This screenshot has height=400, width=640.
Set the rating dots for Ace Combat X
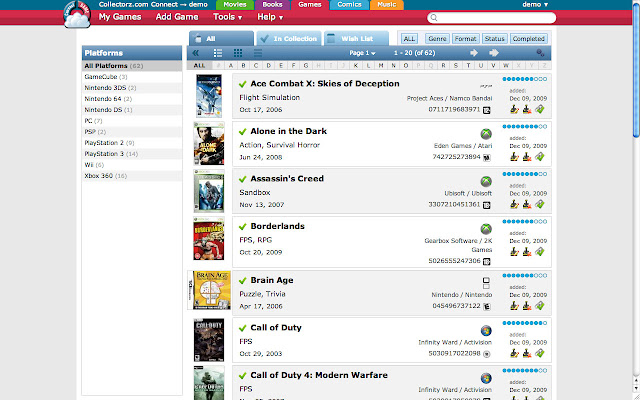(524, 79)
